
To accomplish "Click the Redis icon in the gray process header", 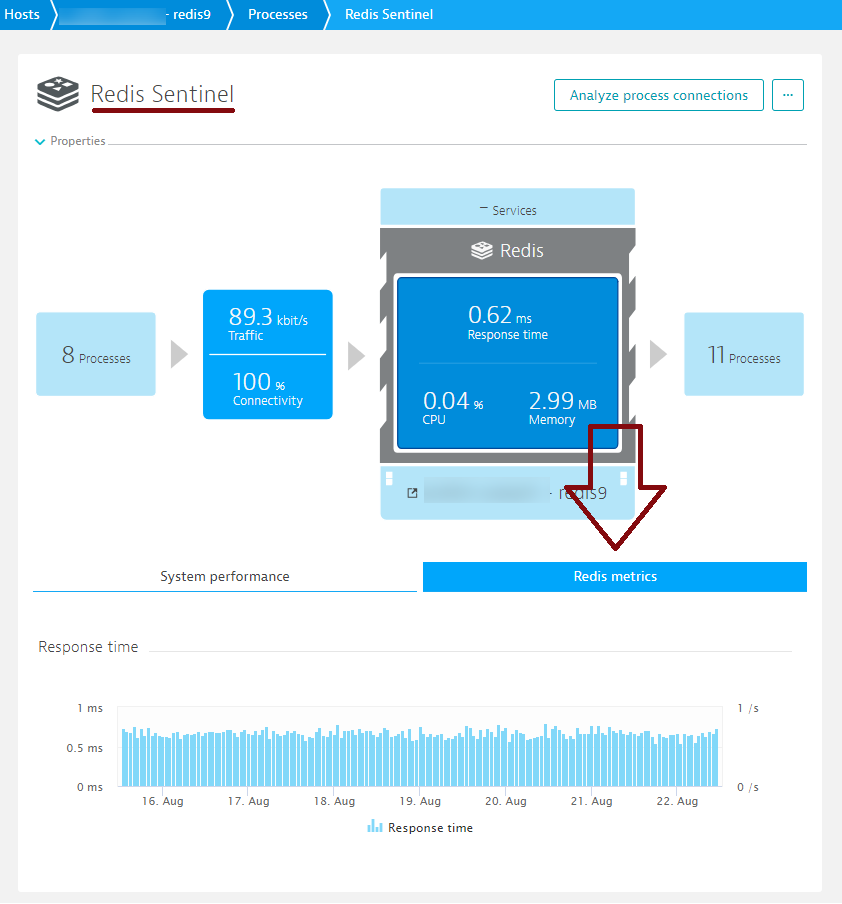I will [x=482, y=250].
